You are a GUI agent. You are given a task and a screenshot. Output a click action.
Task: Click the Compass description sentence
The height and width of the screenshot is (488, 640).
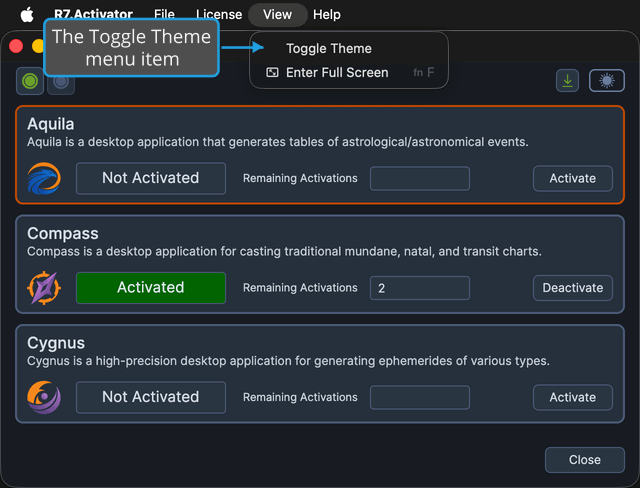(284, 251)
